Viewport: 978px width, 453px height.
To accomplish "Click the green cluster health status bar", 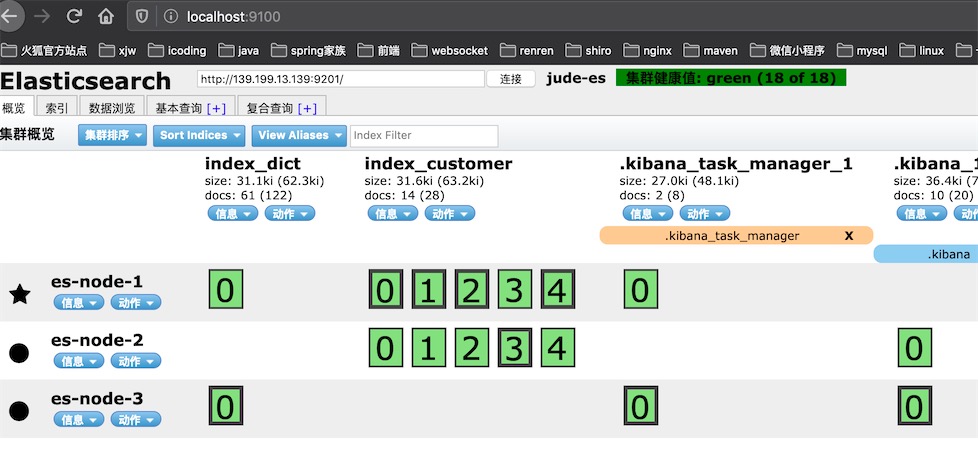I will click(x=730, y=78).
